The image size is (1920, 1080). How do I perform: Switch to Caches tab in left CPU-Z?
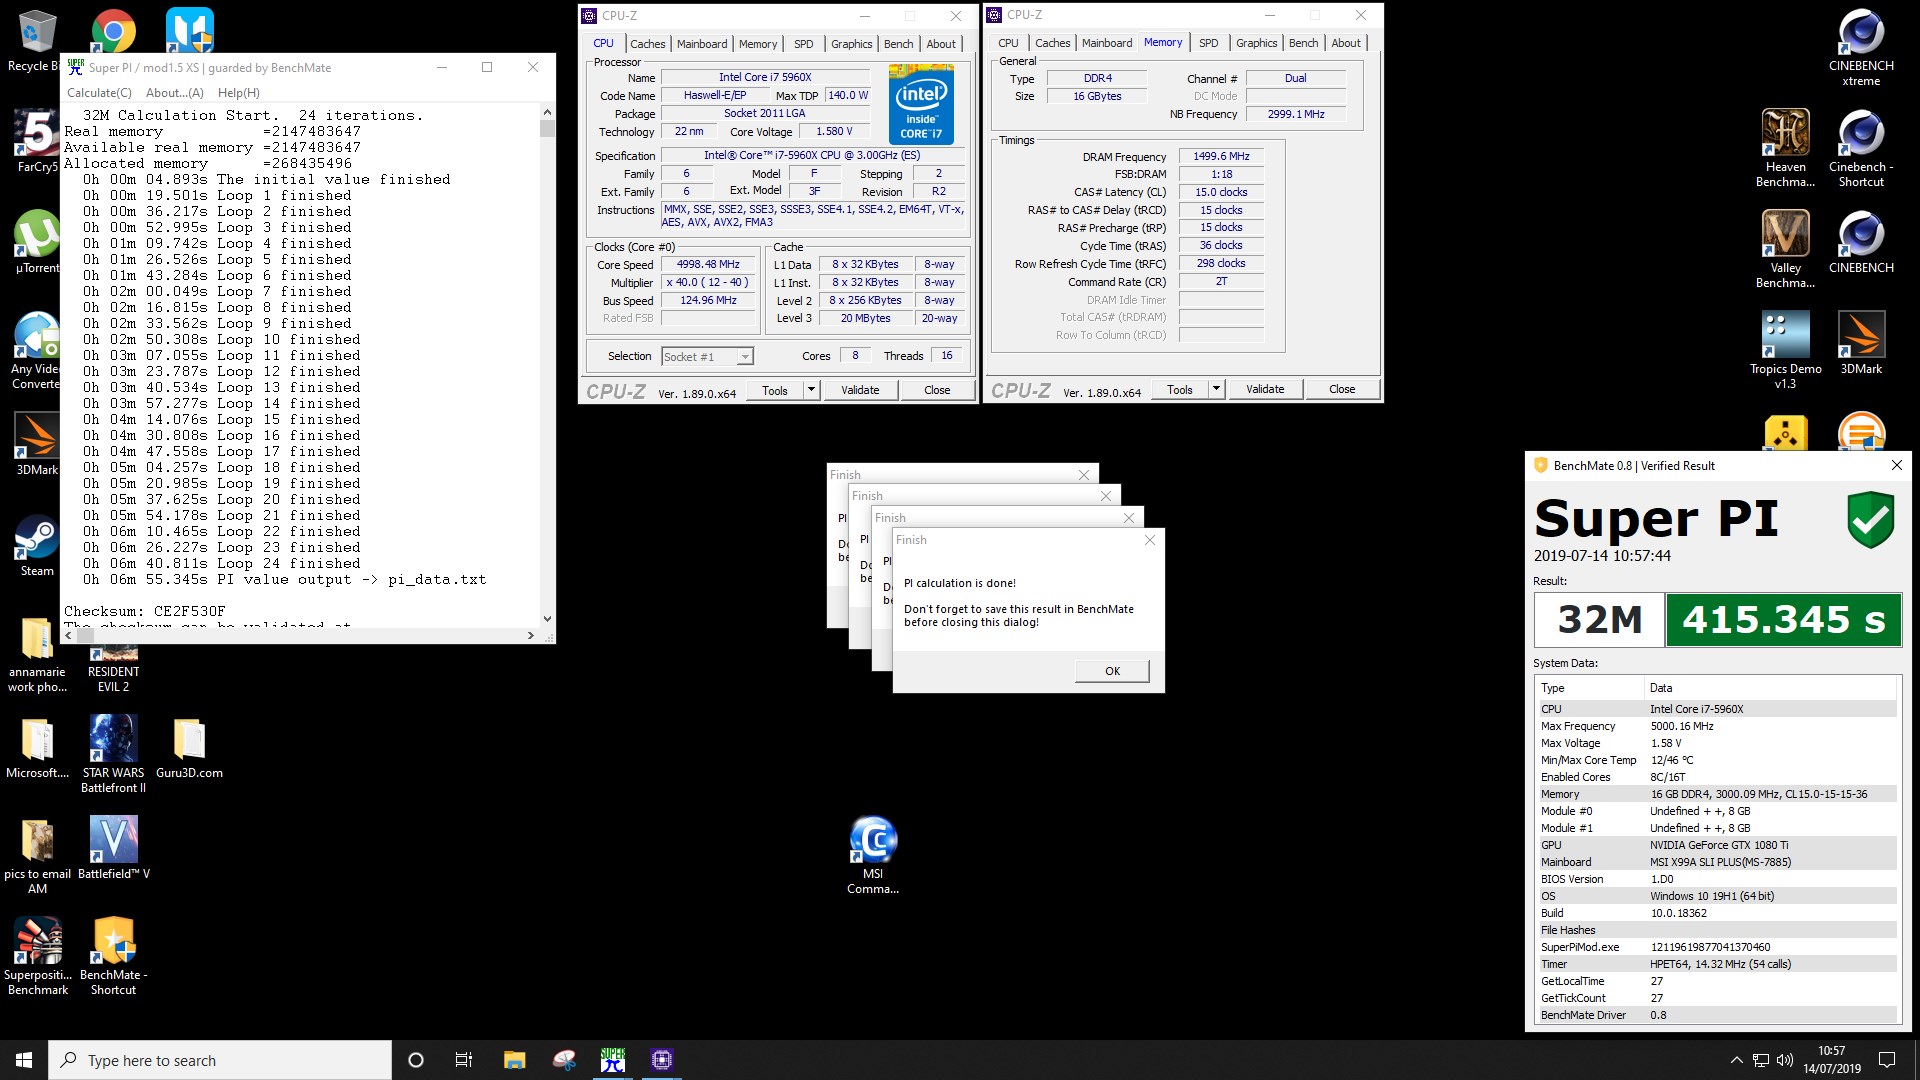click(647, 44)
